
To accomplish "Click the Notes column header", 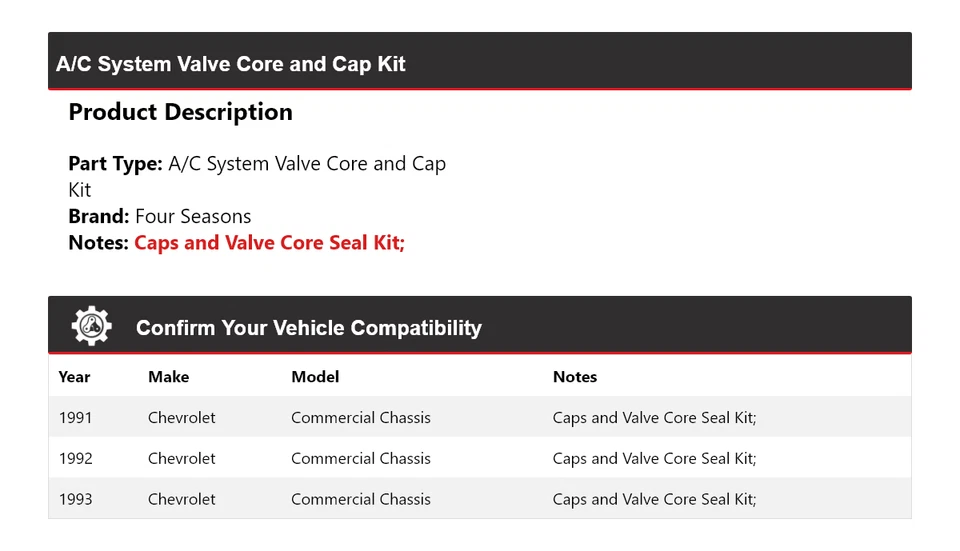I will 575,377.
